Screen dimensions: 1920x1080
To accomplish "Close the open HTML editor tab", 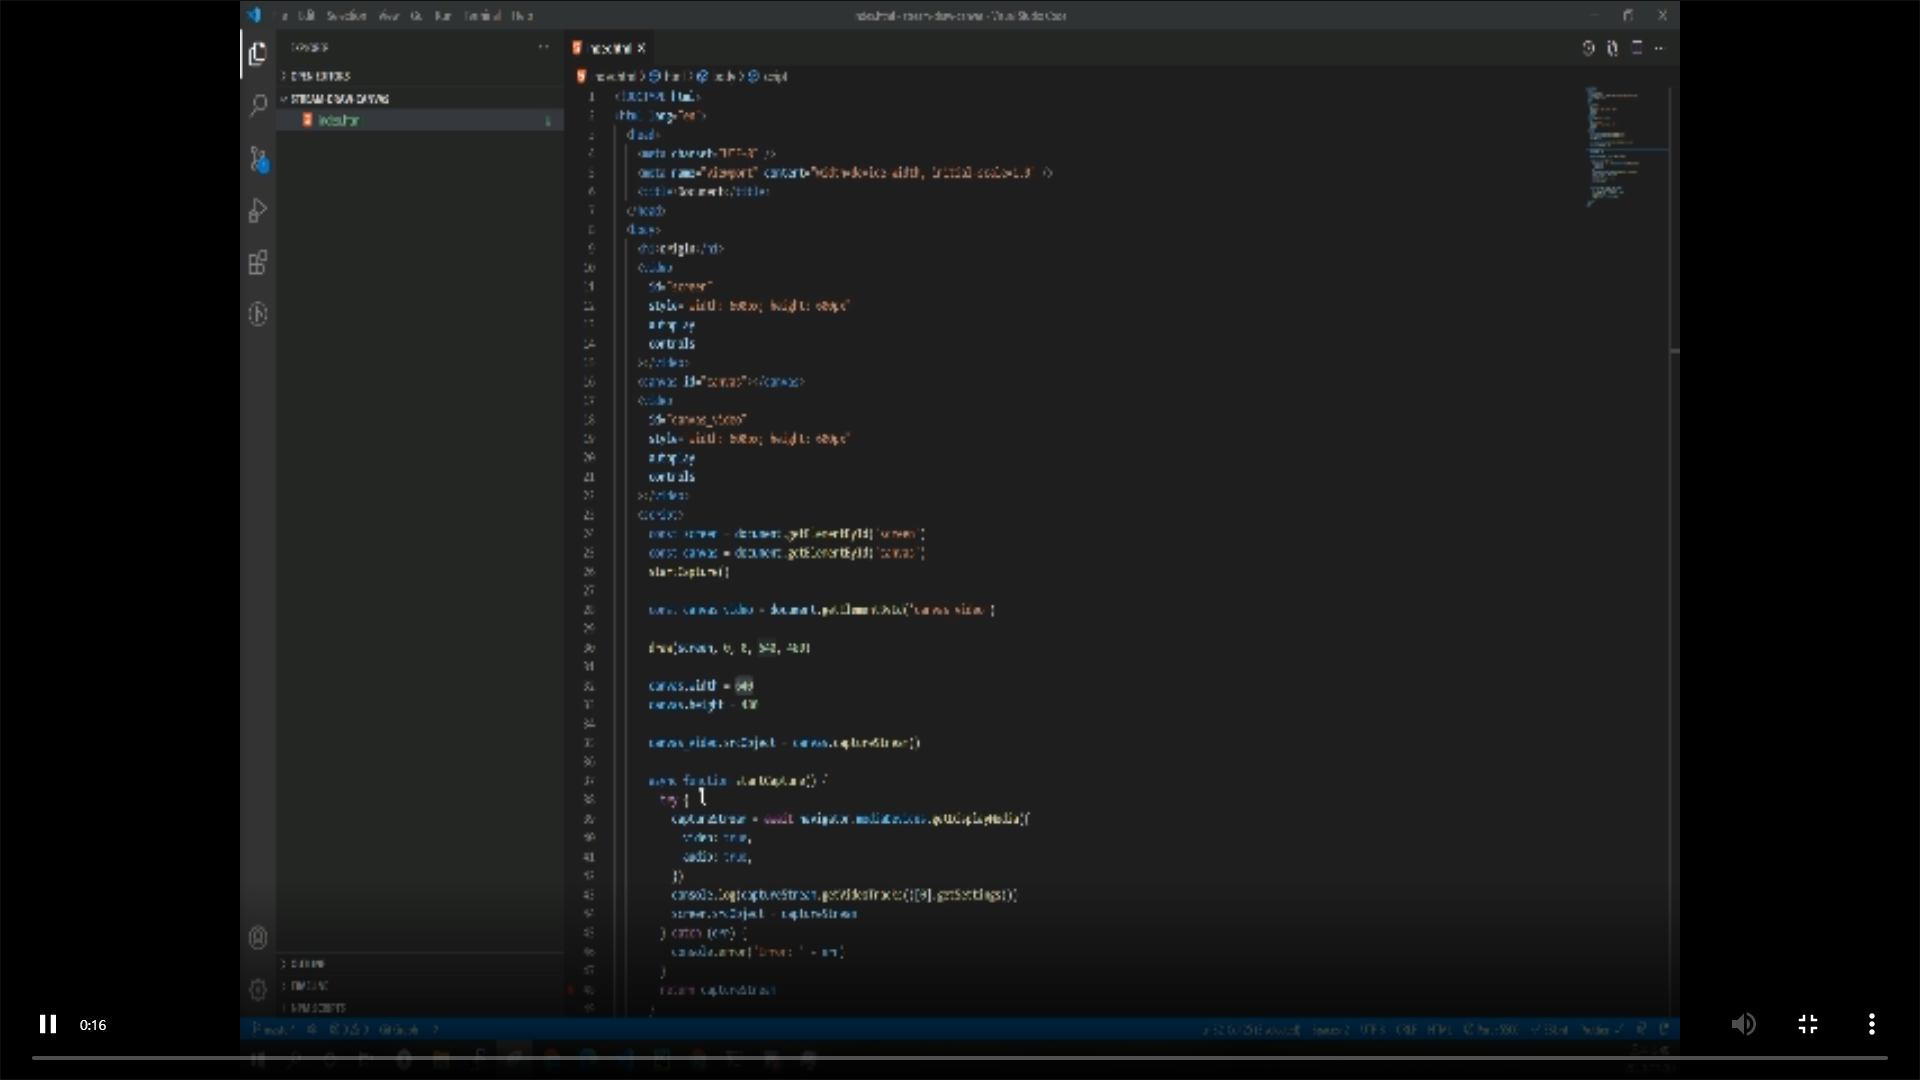I will [x=642, y=48].
